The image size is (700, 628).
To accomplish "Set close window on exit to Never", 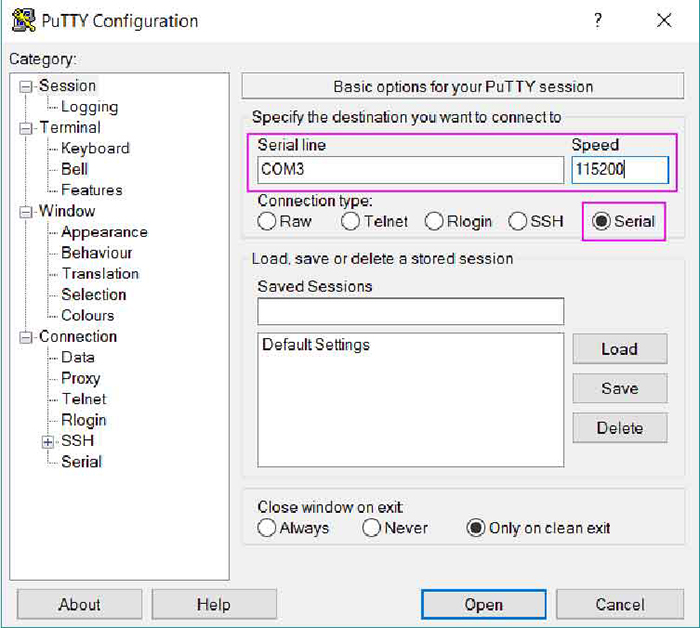I will pos(371,528).
